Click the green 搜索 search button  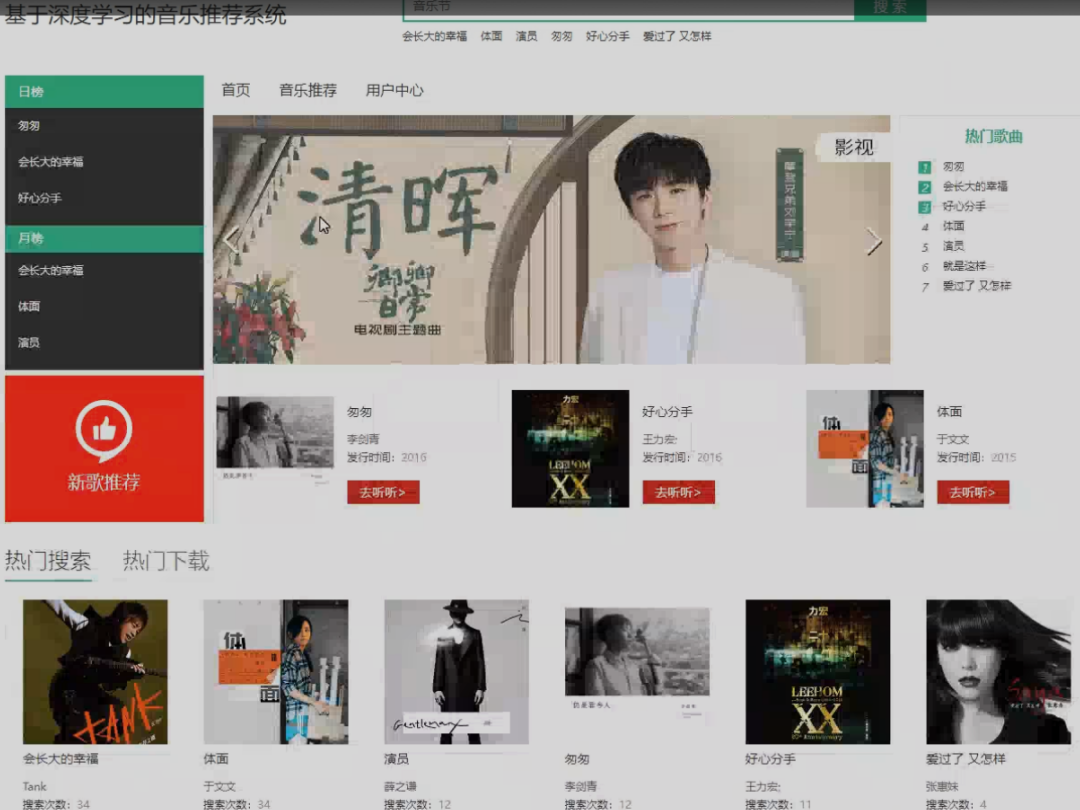(890, 8)
